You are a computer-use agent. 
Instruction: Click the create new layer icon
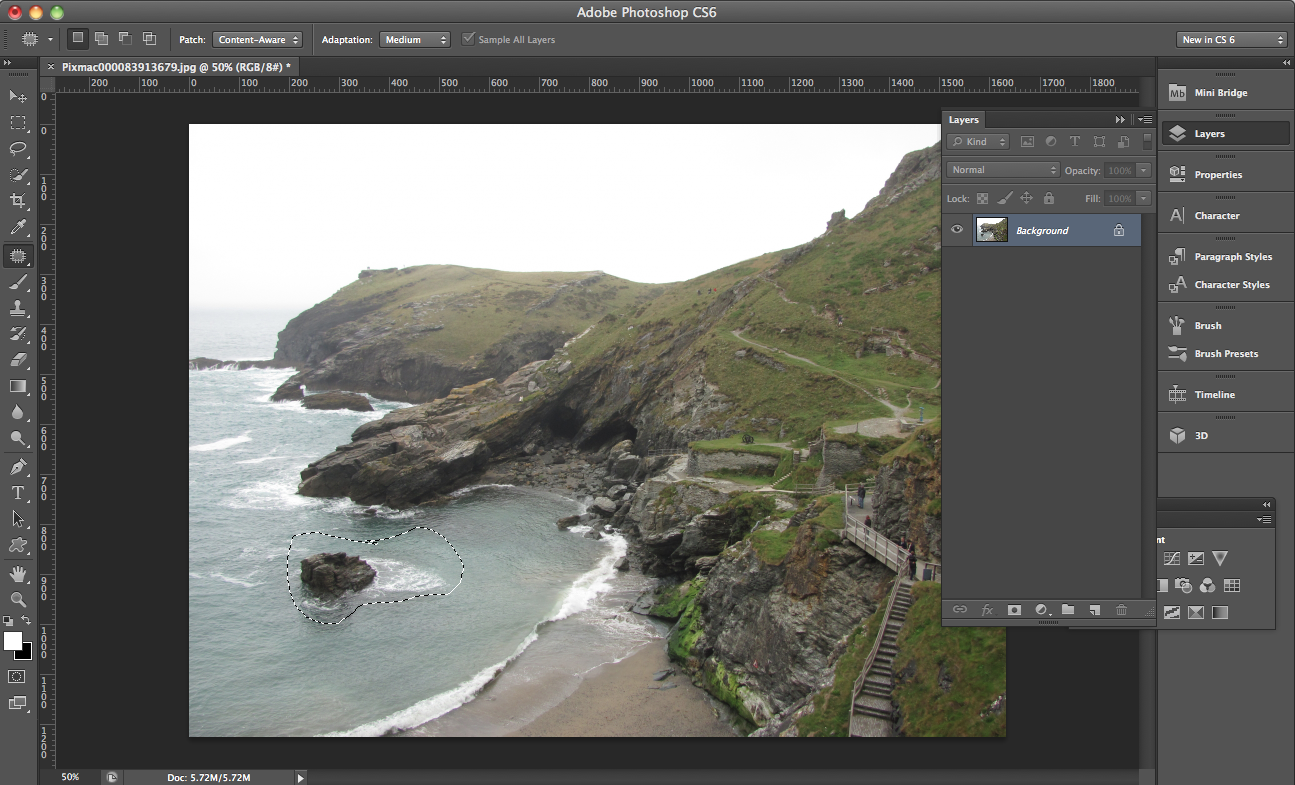pos(1094,609)
